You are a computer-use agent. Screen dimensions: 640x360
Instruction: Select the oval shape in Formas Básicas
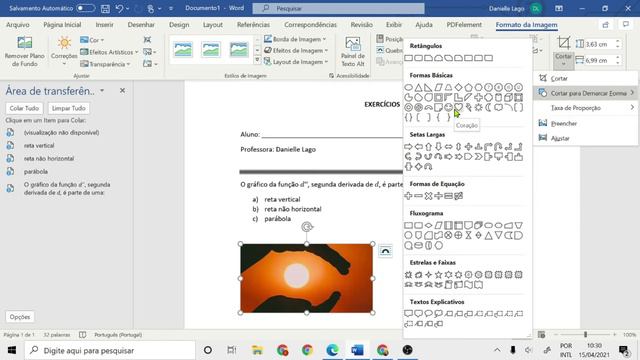point(409,87)
